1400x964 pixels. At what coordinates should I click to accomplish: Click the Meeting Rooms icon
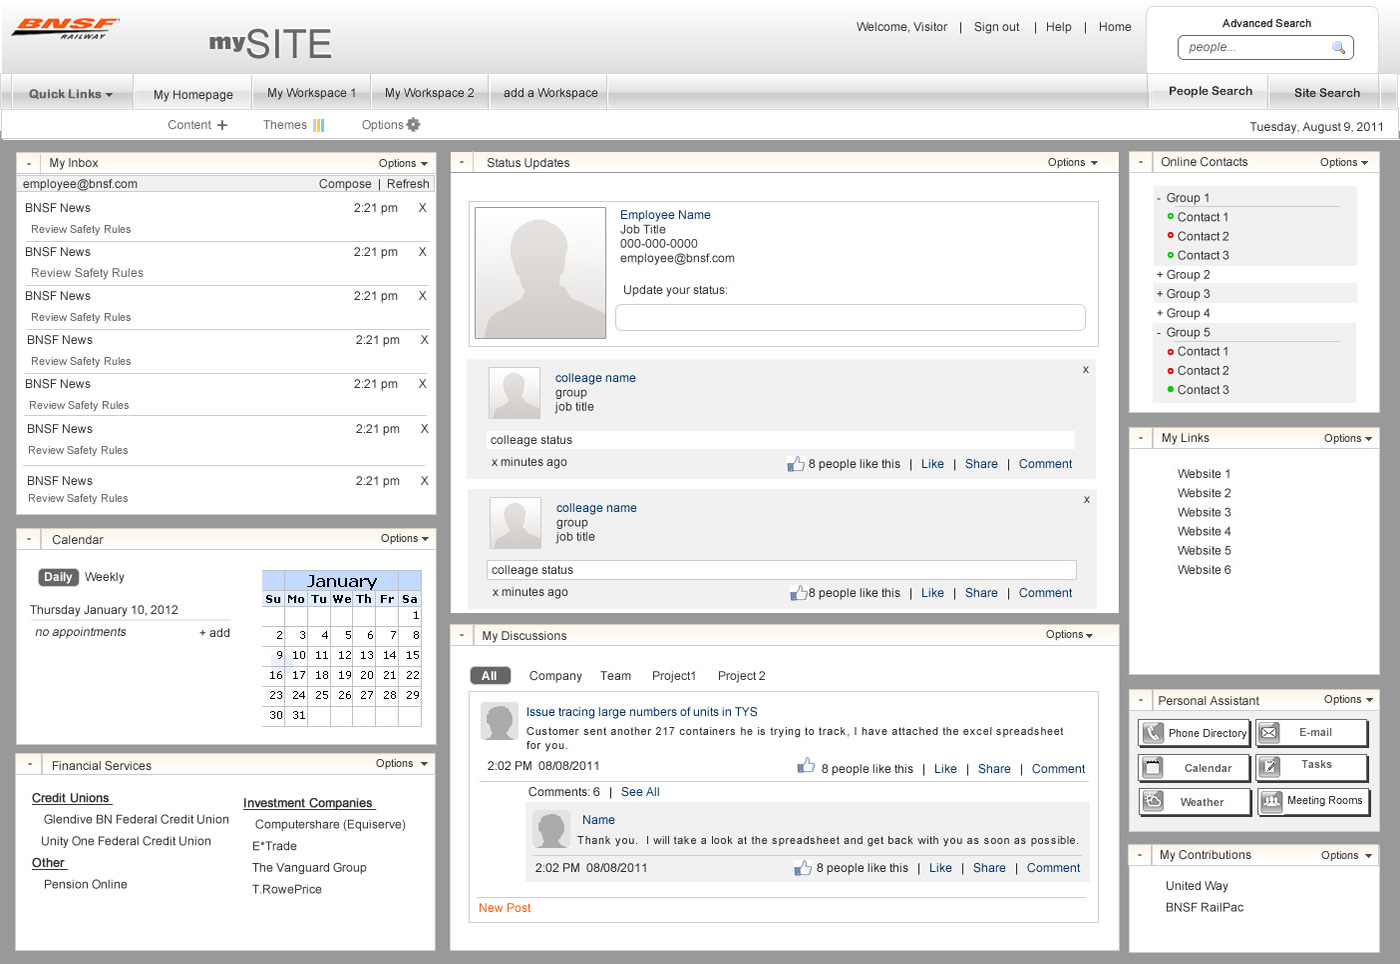1270,802
